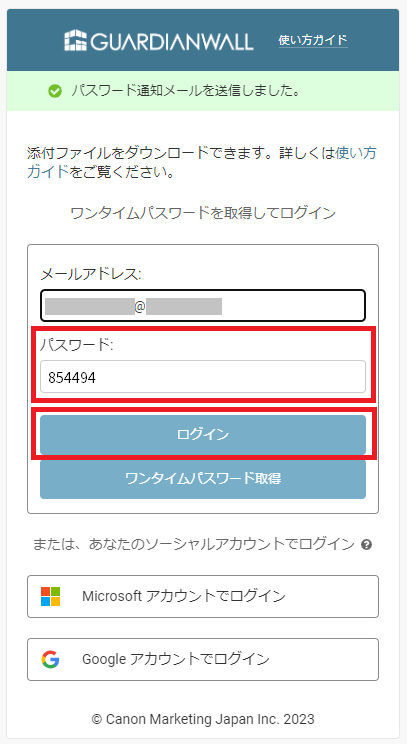Image resolution: width=407 pixels, height=744 pixels.
Task: Click the Canon Marketing Japan copyright text
Action: 203,719
